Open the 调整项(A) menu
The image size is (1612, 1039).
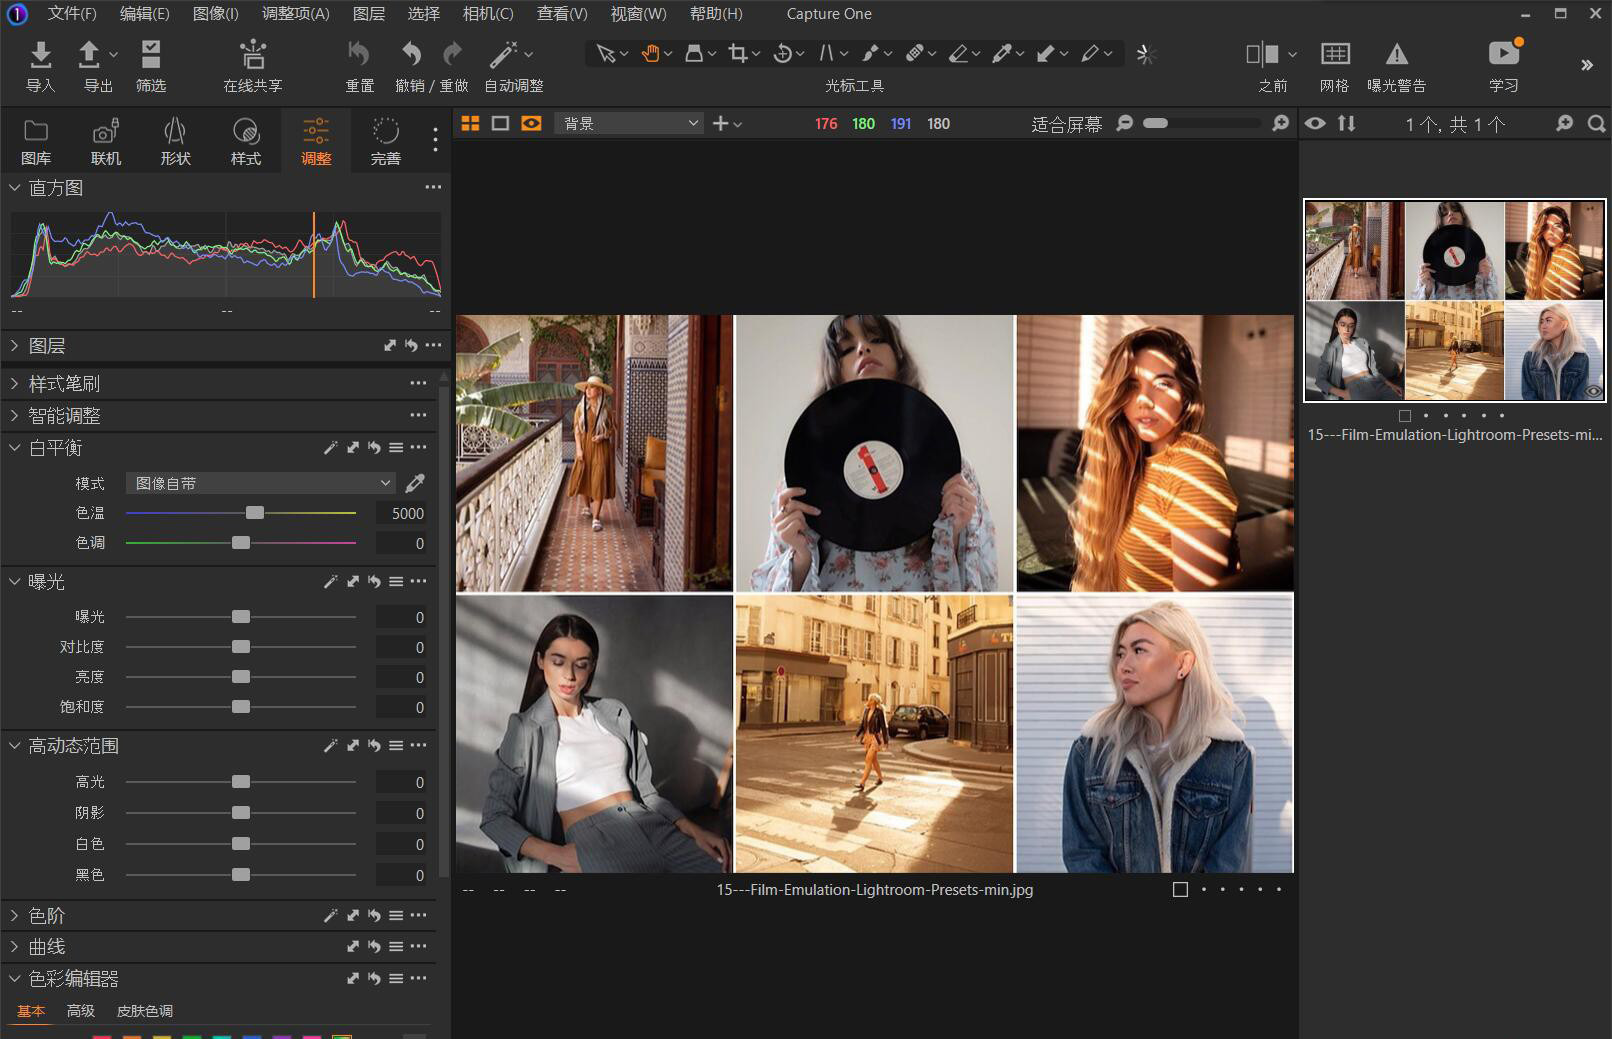coord(296,14)
